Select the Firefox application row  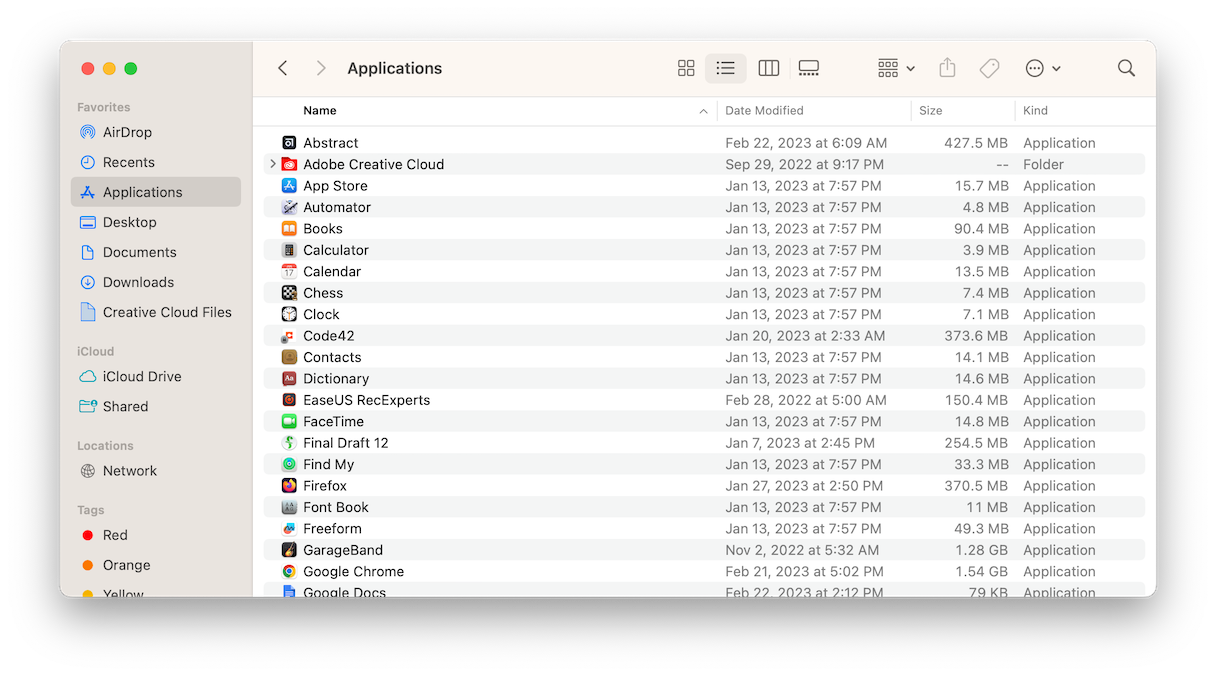click(x=324, y=485)
